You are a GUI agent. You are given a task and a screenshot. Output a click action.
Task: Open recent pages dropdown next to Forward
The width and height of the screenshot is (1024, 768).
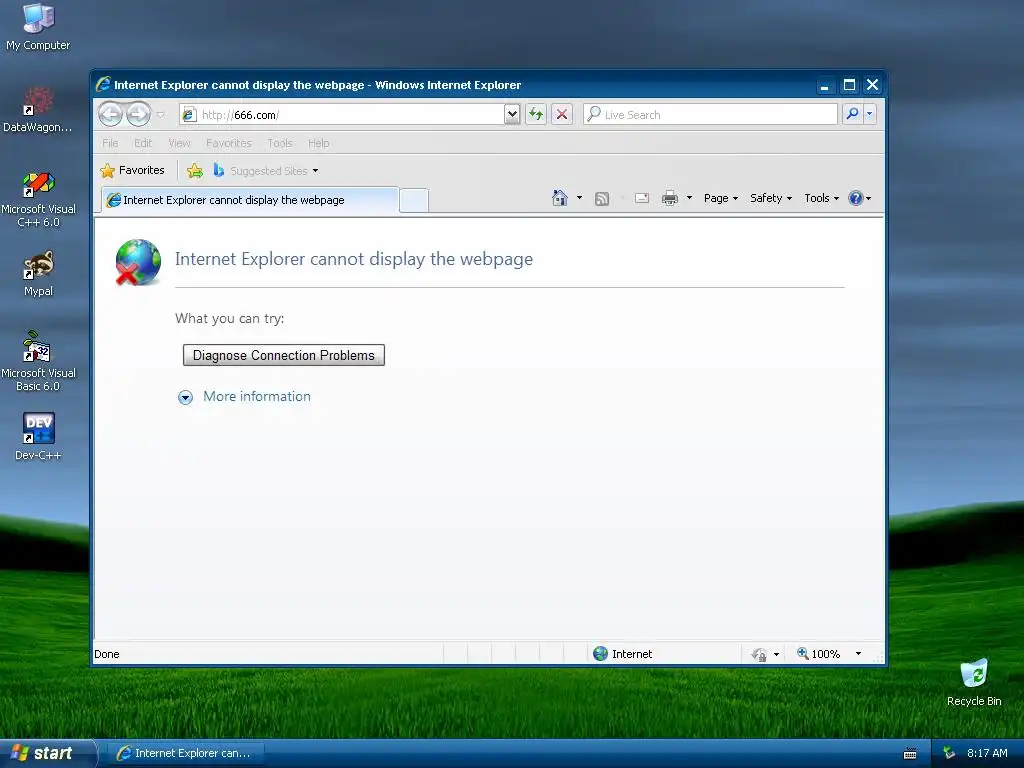pos(161,115)
